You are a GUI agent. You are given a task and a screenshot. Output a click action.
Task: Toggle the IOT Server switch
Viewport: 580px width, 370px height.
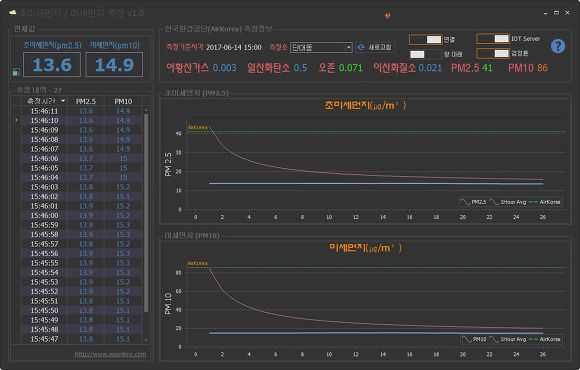[493, 38]
